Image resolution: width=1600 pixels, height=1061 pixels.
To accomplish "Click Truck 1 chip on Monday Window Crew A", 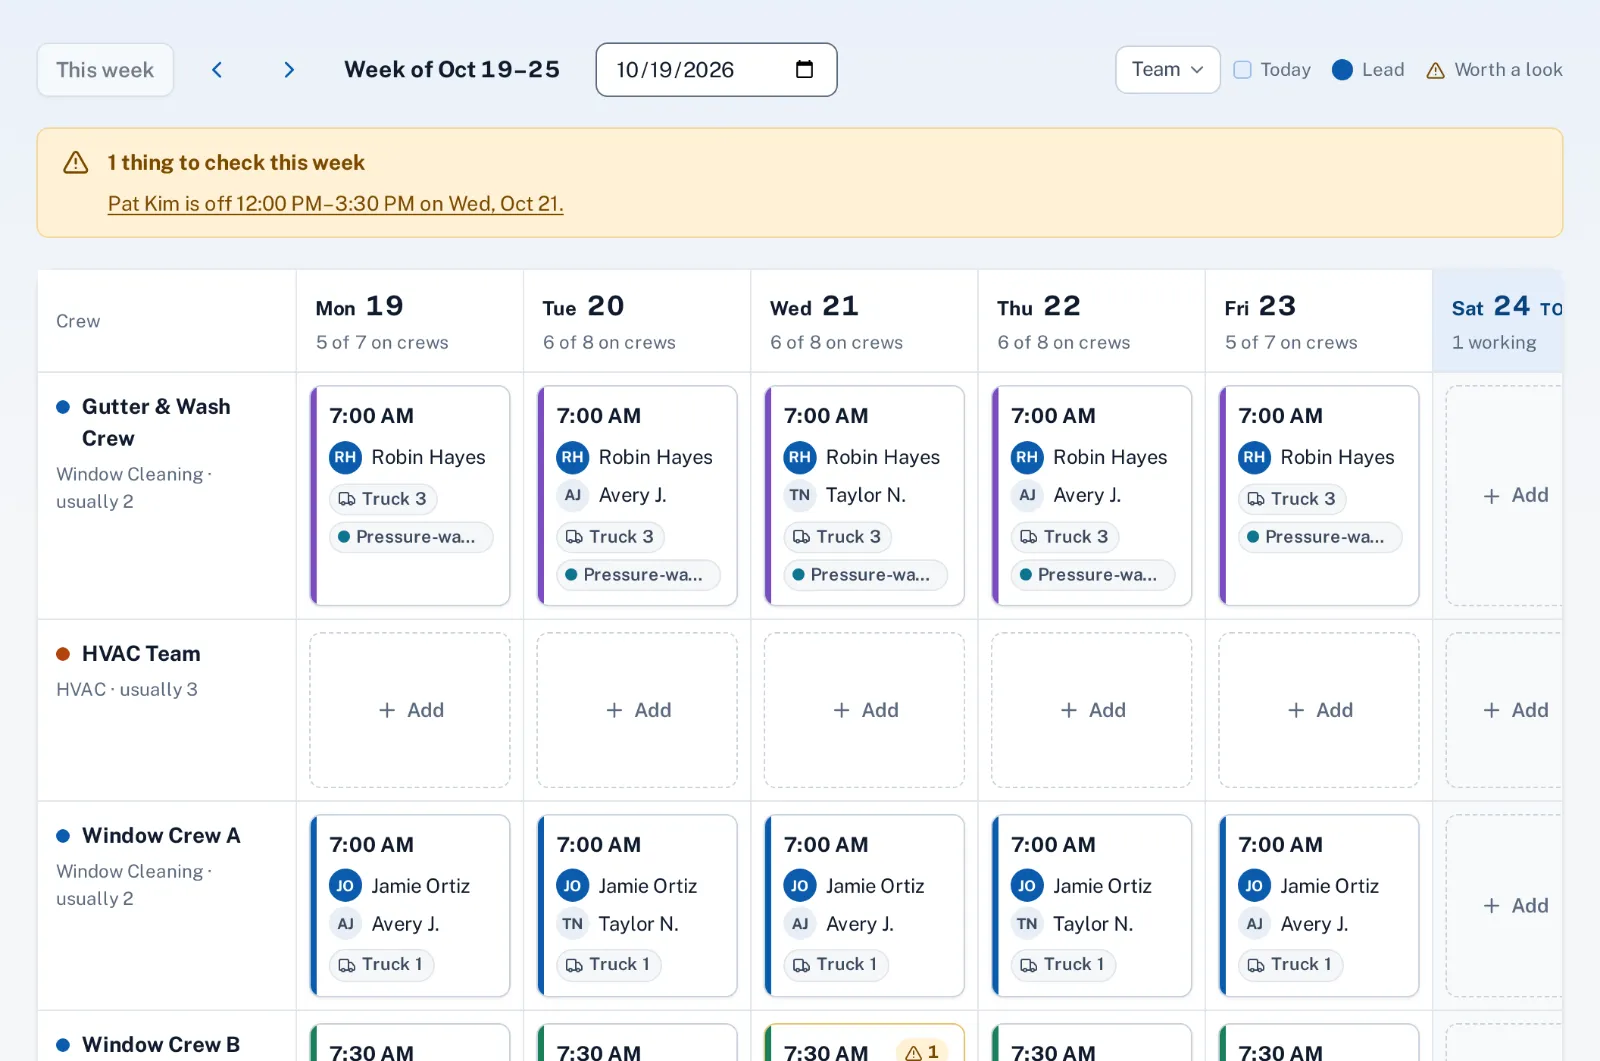I will [x=381, y=964].
